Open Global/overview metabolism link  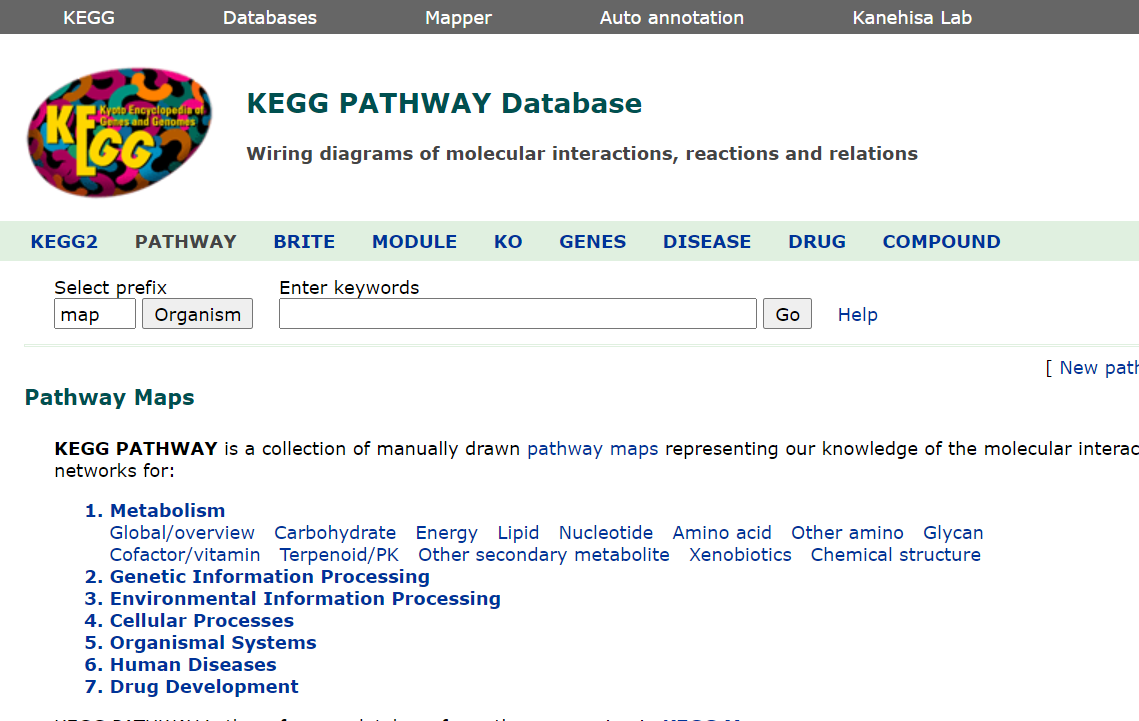tap(182, 533)
